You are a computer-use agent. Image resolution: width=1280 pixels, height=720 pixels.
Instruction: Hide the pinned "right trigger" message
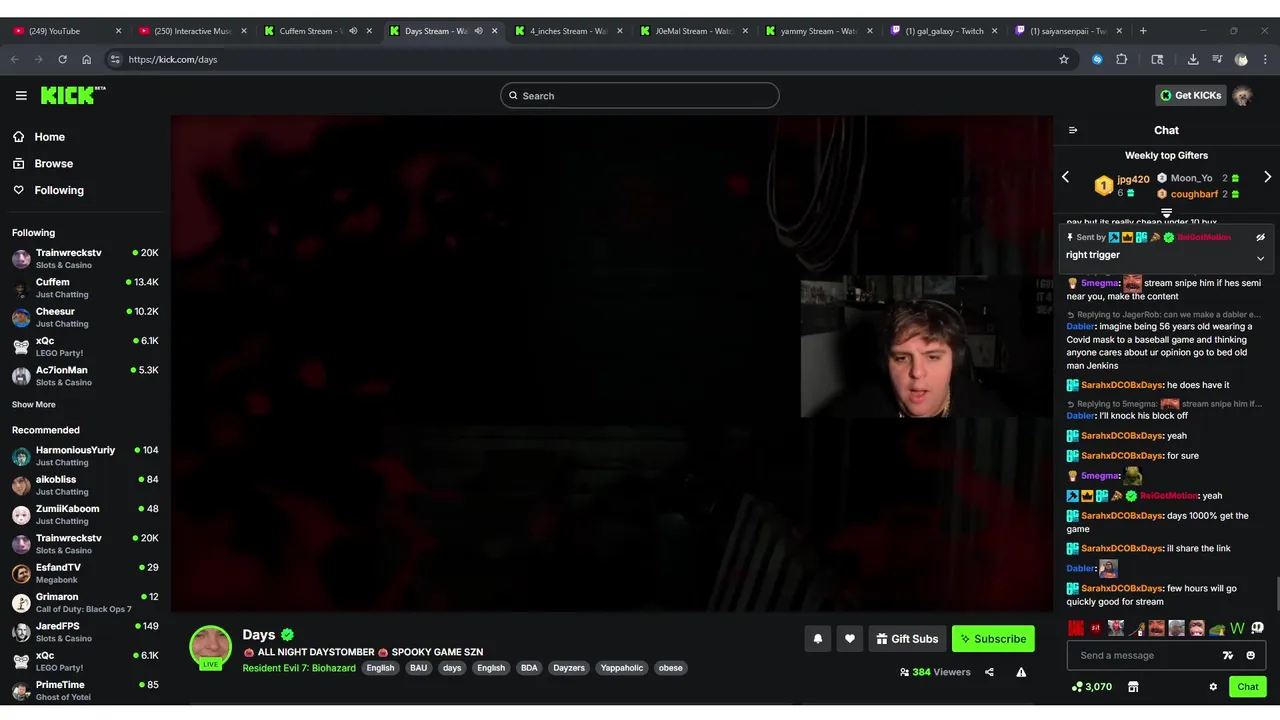coord(1260,237)
